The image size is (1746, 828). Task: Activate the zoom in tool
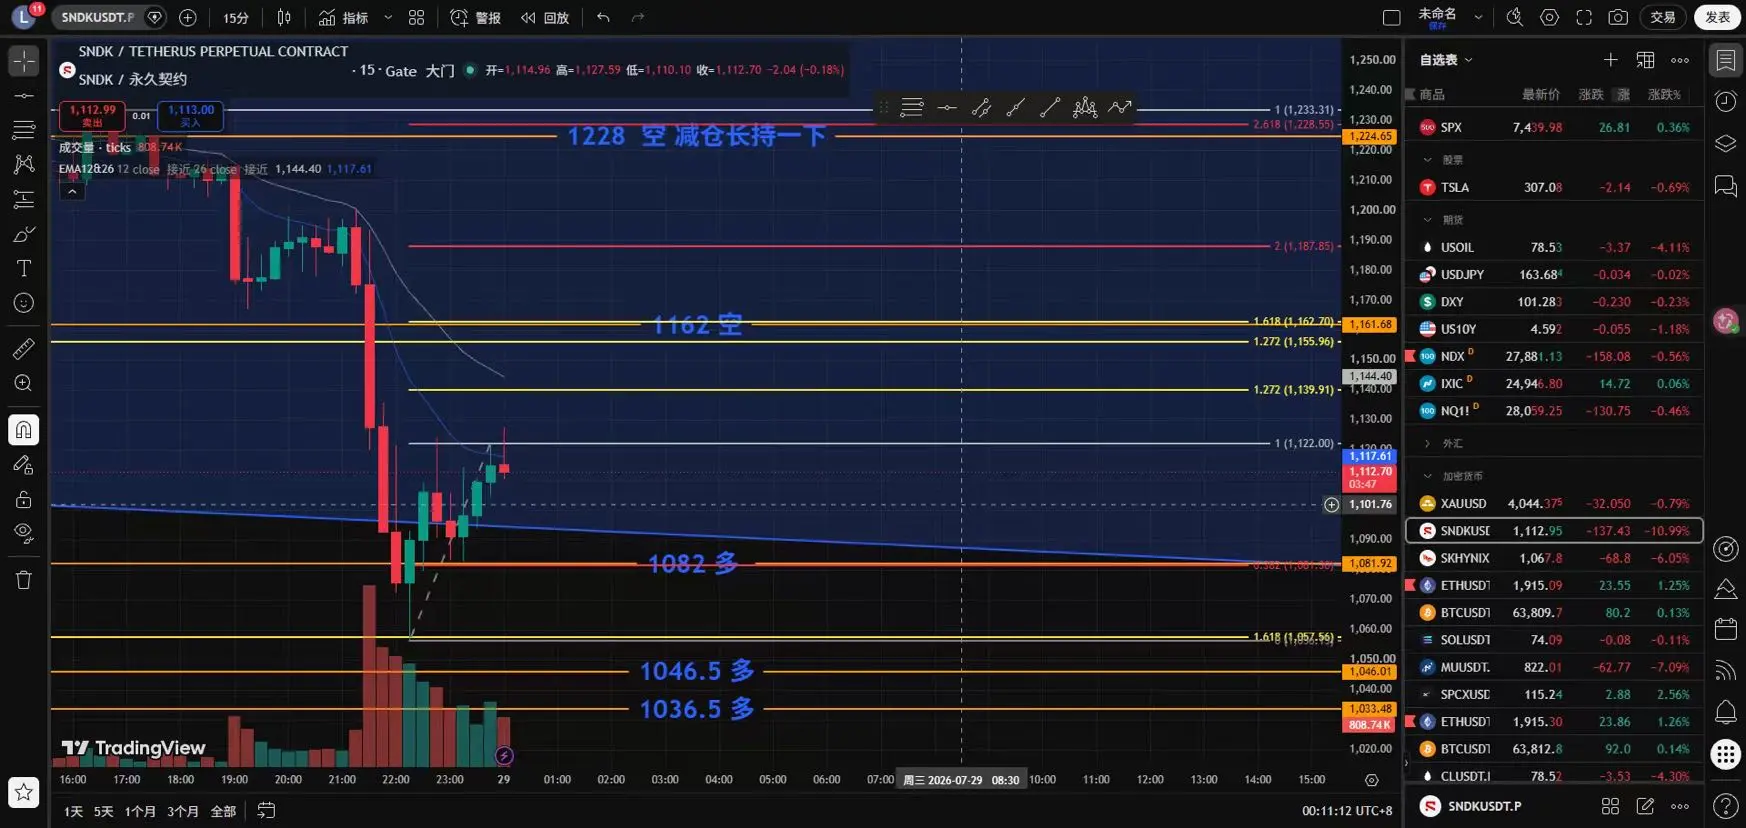pyautogui.click(x=24, y=383)
